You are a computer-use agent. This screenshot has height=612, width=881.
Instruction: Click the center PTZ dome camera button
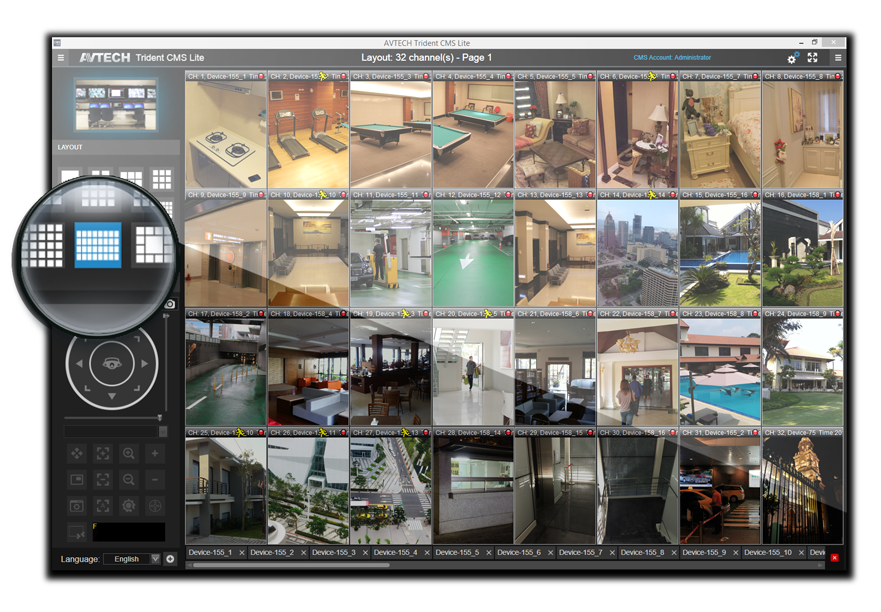(x=110, y=364)
